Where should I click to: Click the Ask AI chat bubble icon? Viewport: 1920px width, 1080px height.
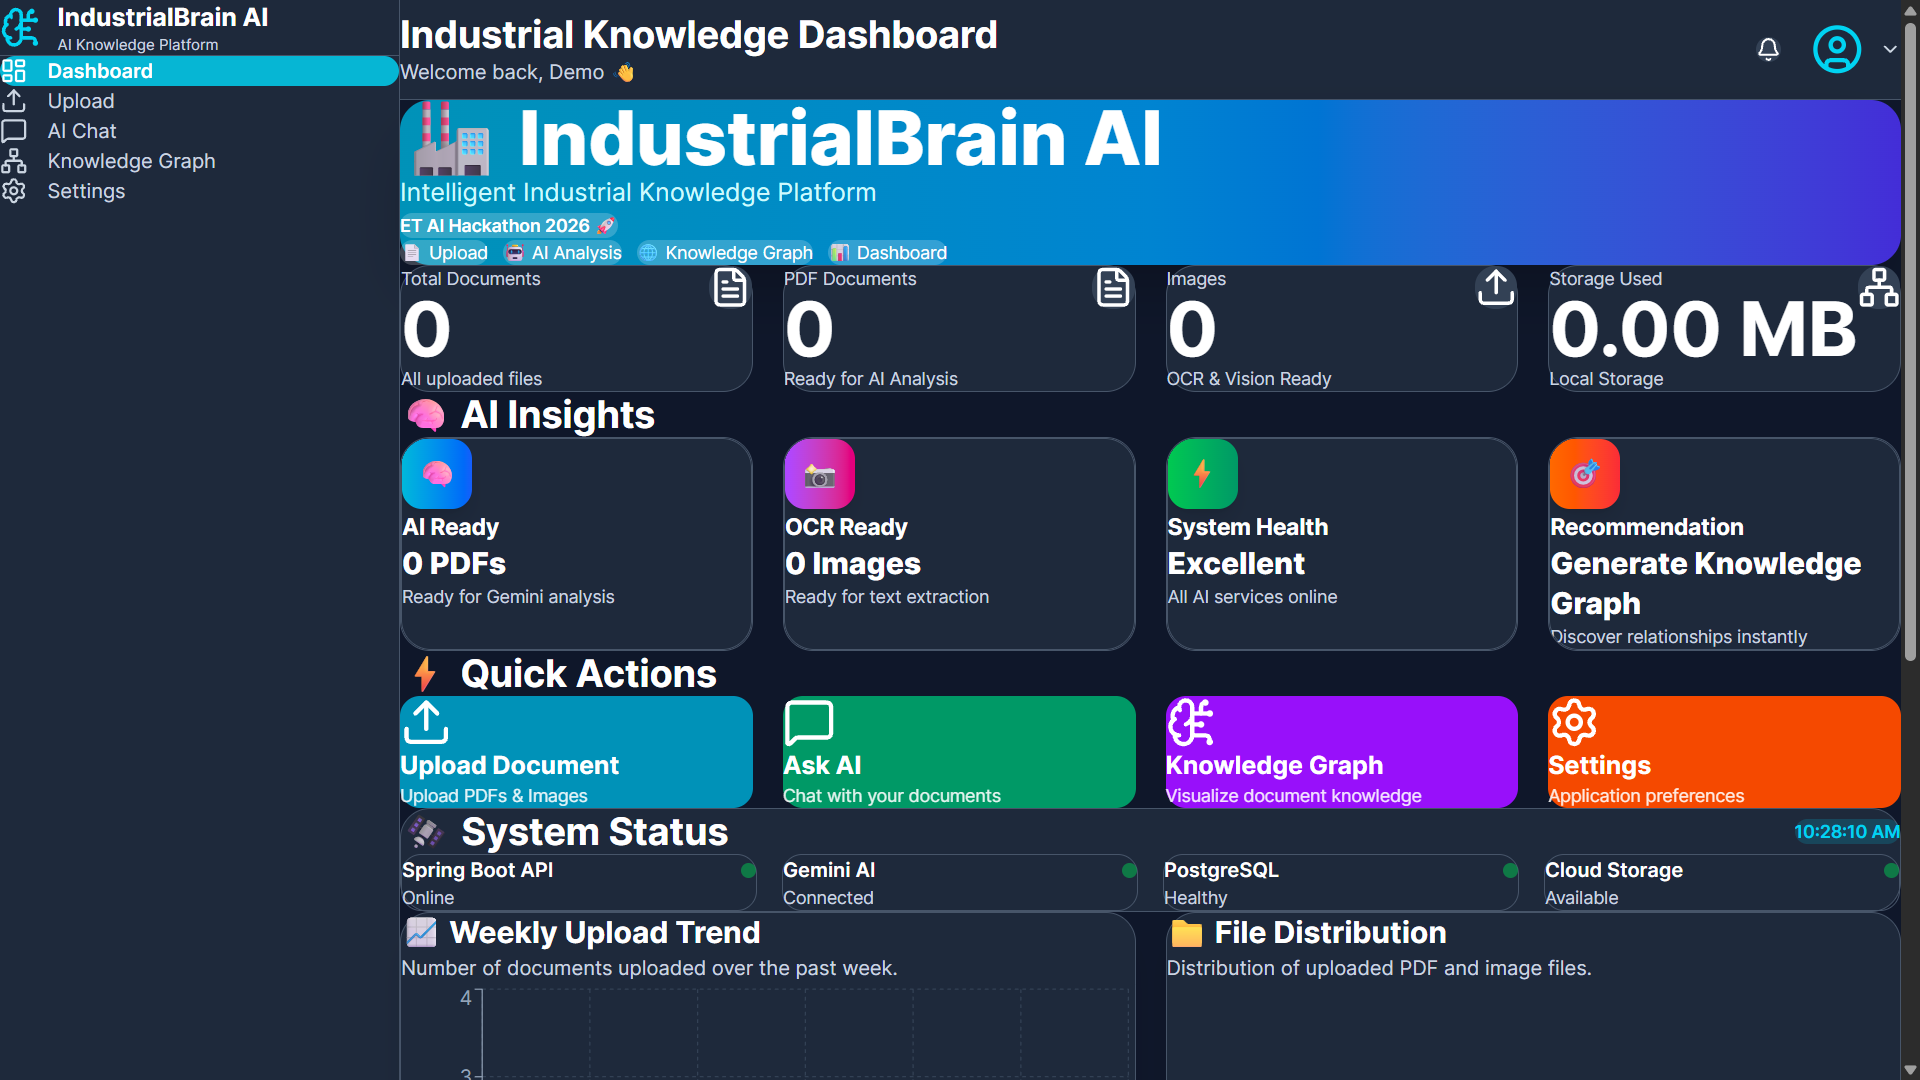[x=809, y=723]
